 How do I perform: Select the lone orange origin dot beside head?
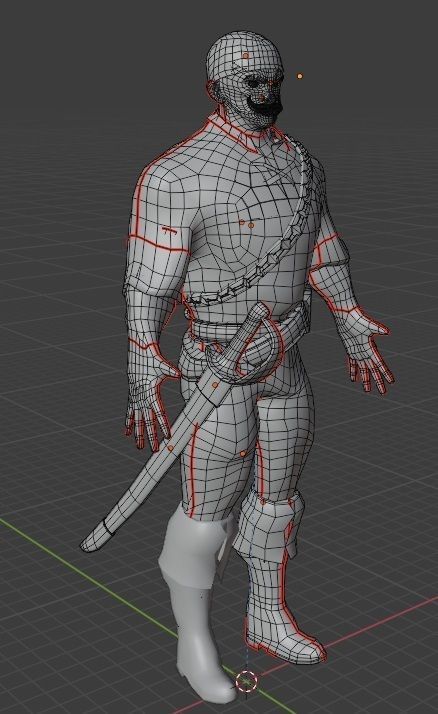[300, 76]
